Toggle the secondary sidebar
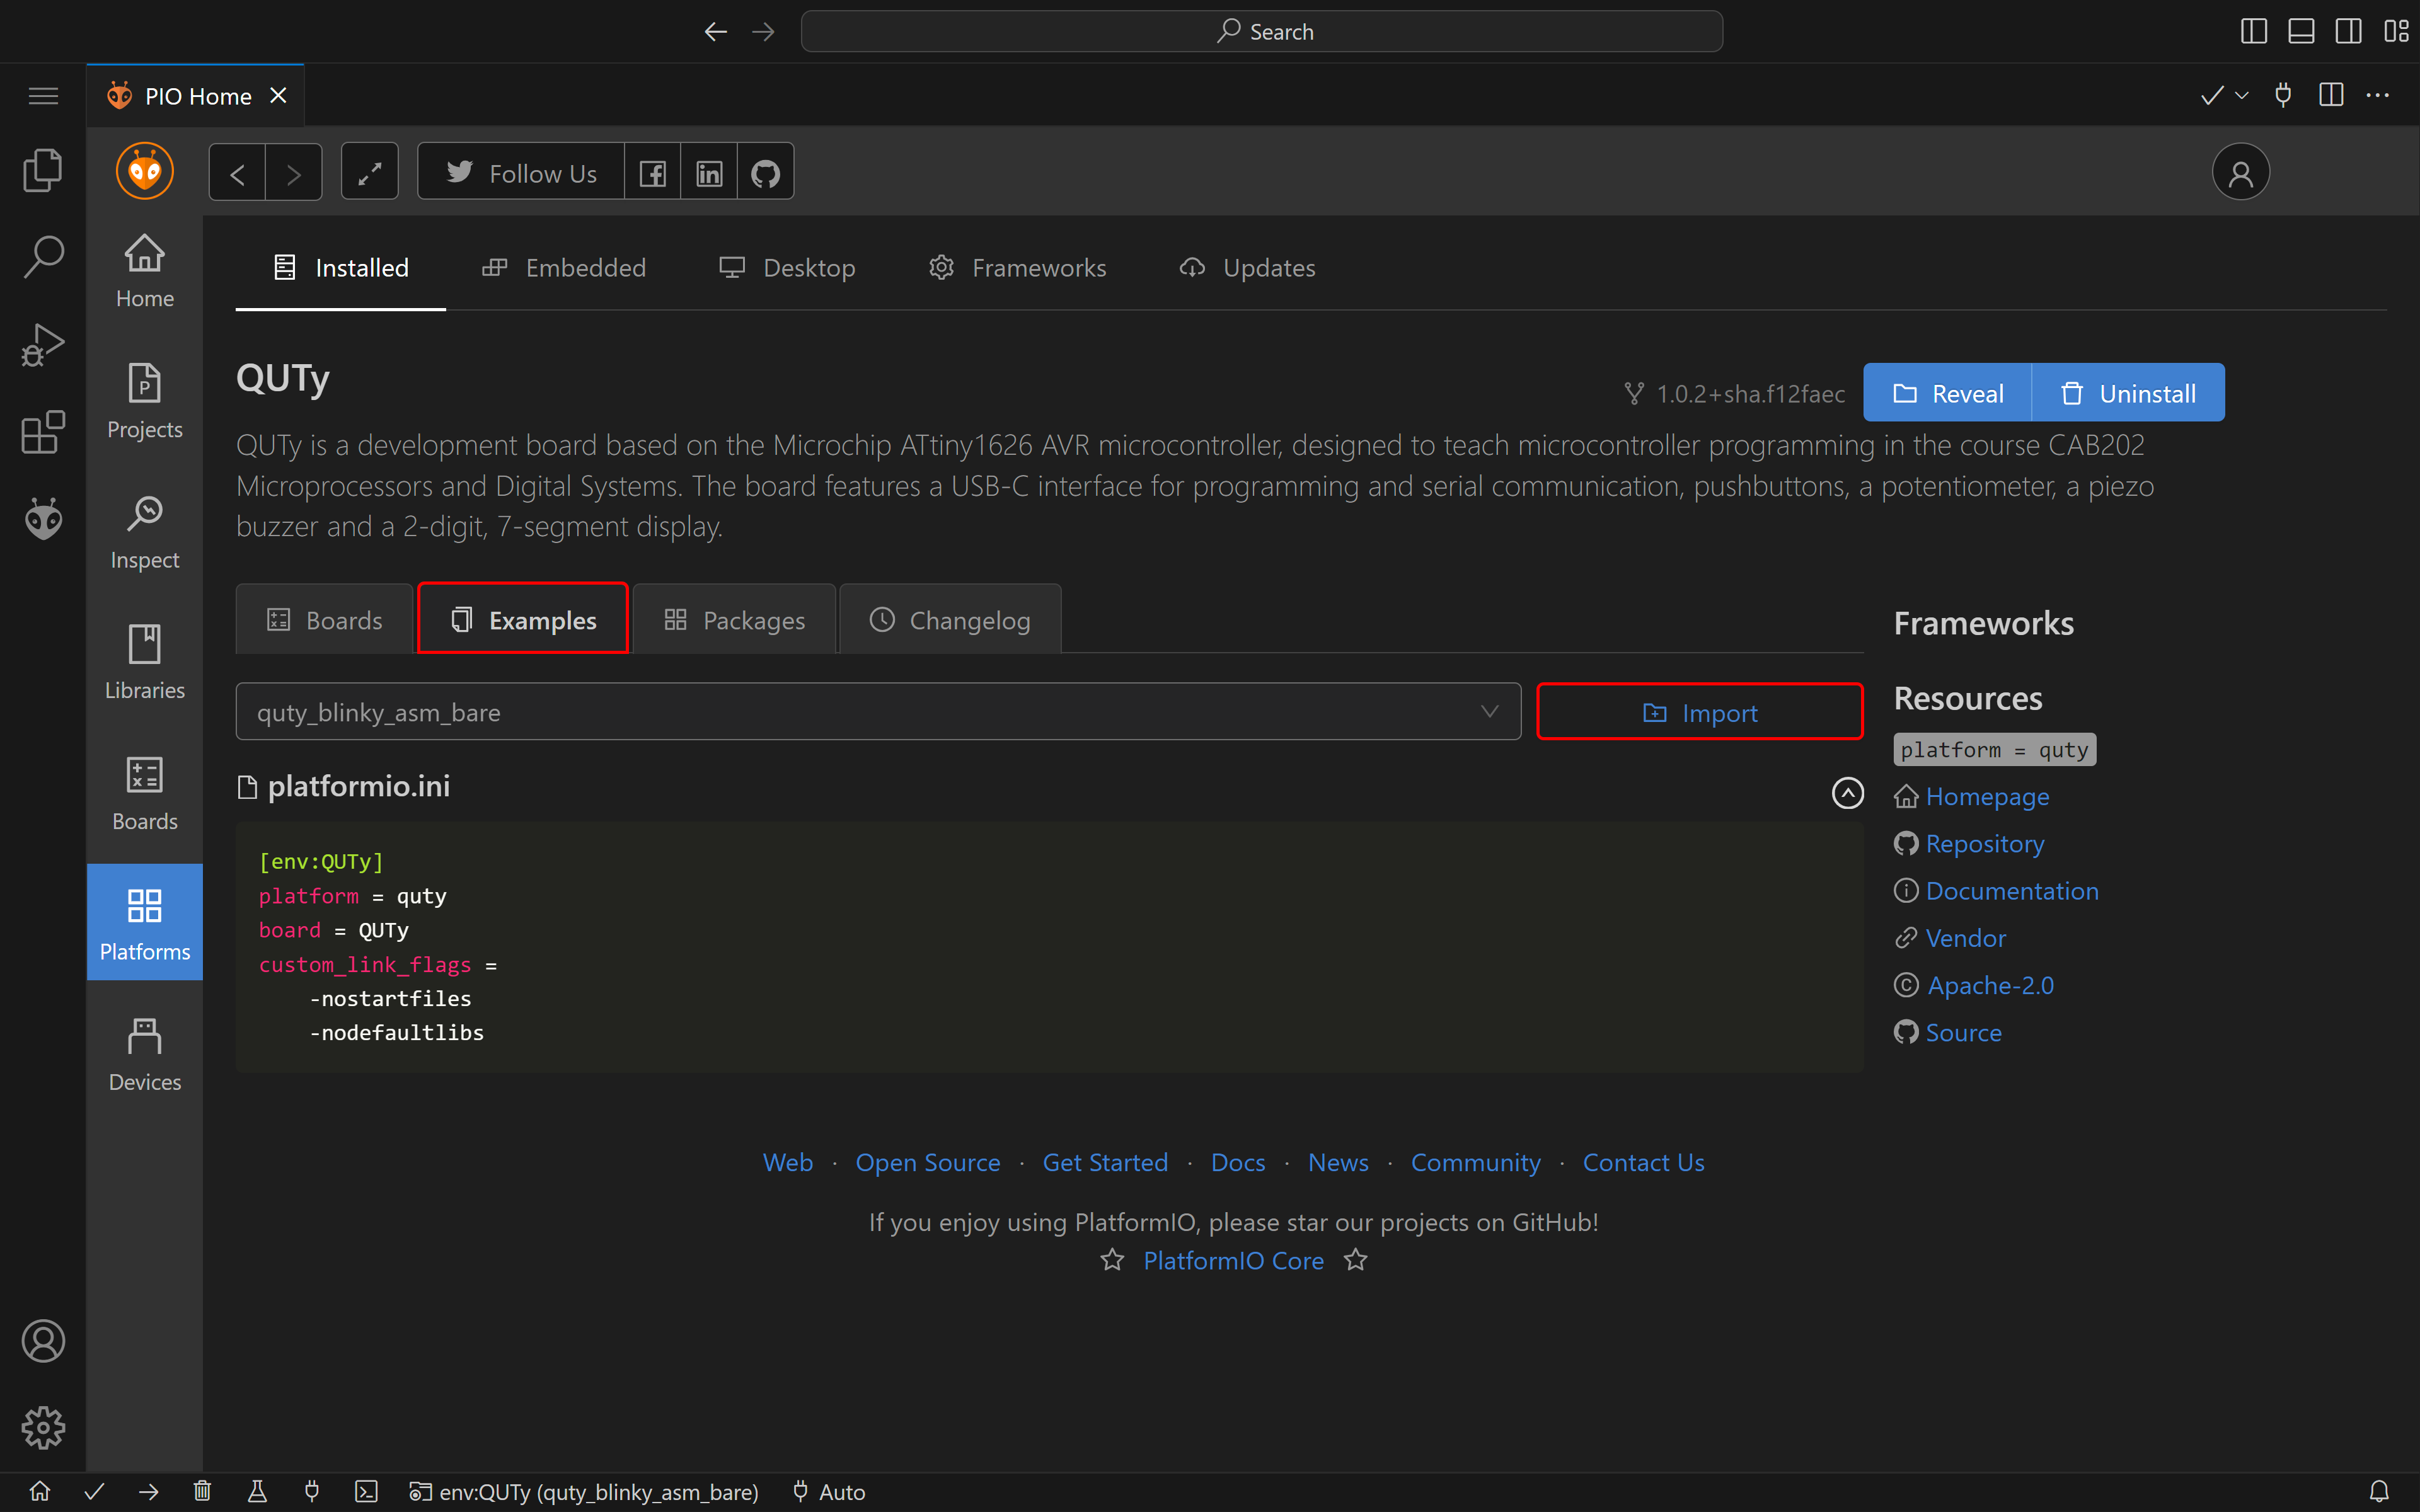The width and height of the screenshot is (2420, 1512). [x=2348, y=31]
